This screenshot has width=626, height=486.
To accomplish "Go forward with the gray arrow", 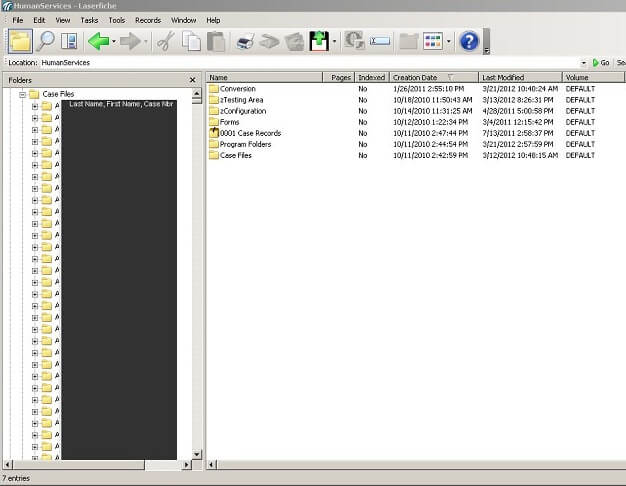I will tap(130, 41).
